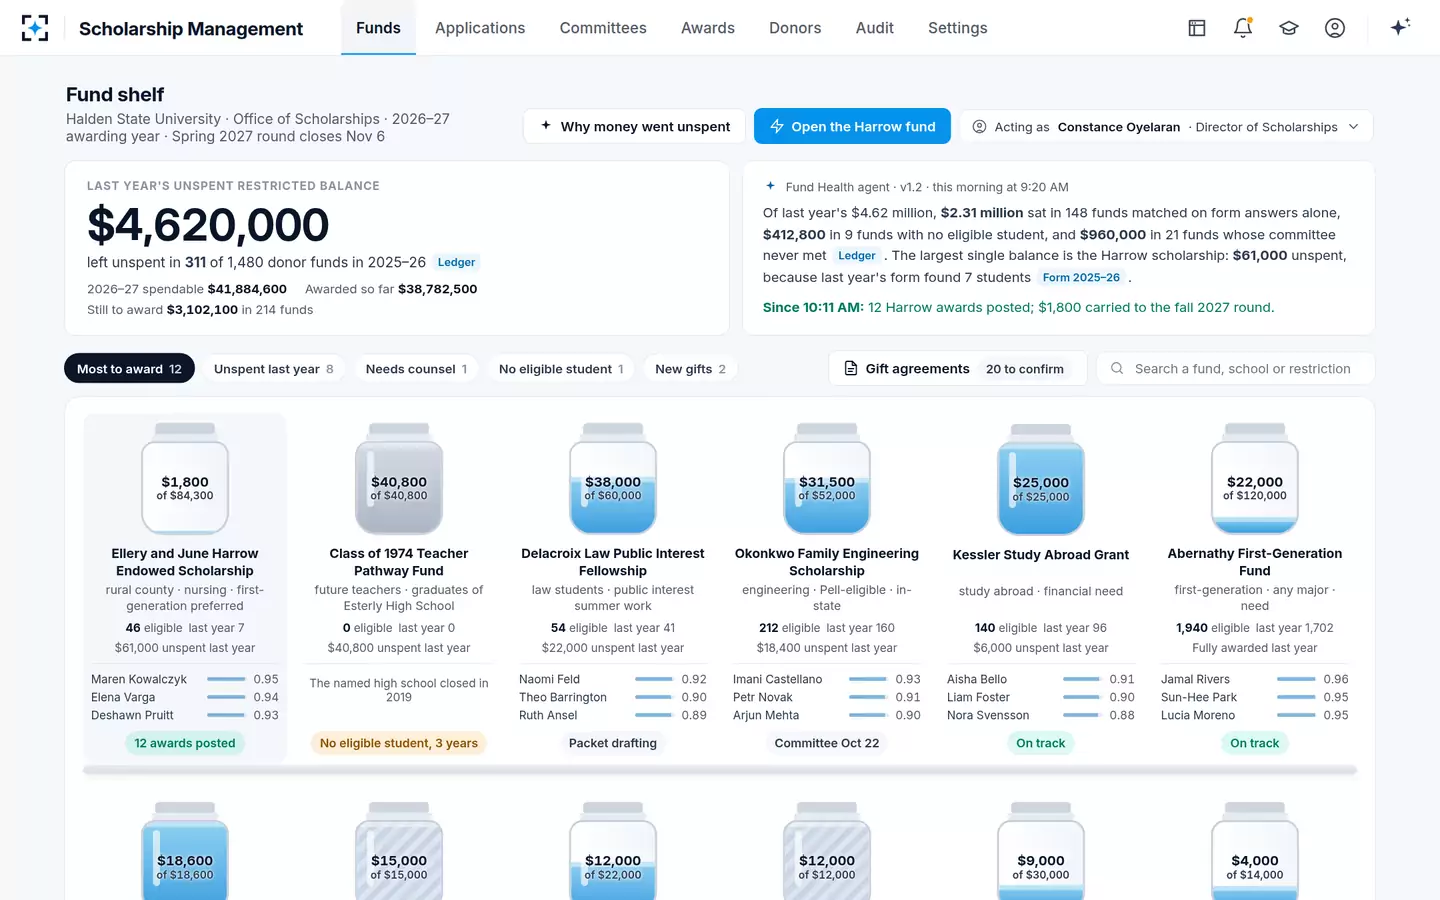
Task: Filter by Needs counsel
Action: 416,369
